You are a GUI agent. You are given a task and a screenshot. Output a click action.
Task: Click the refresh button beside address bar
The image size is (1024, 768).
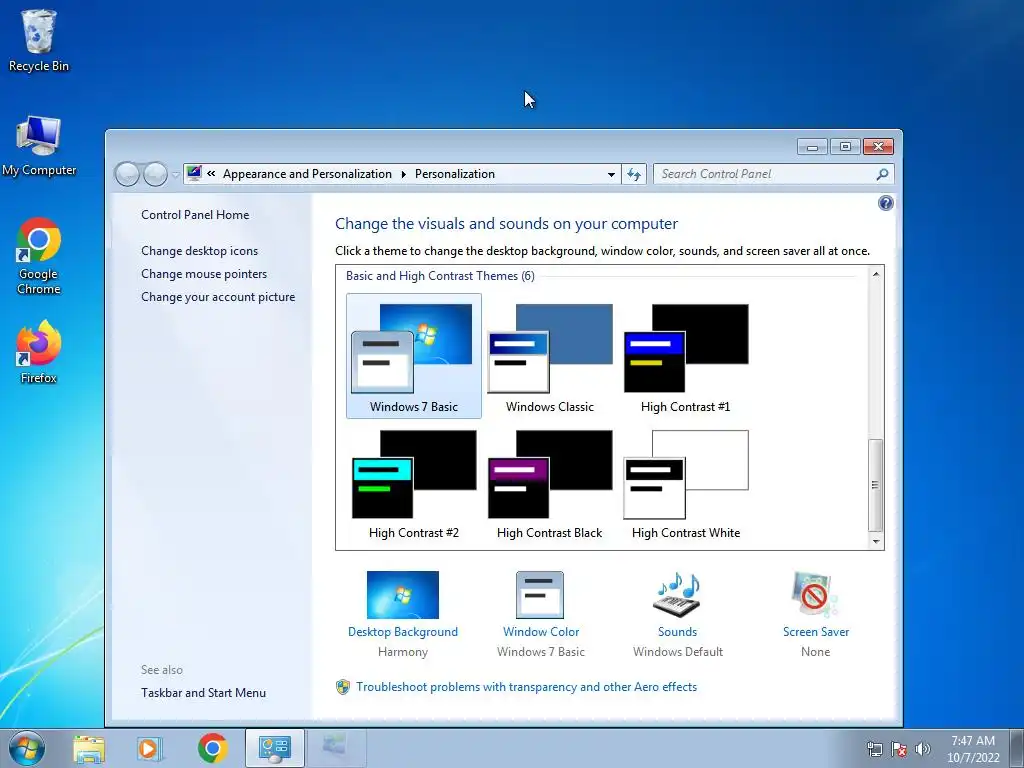pos(633,174)
